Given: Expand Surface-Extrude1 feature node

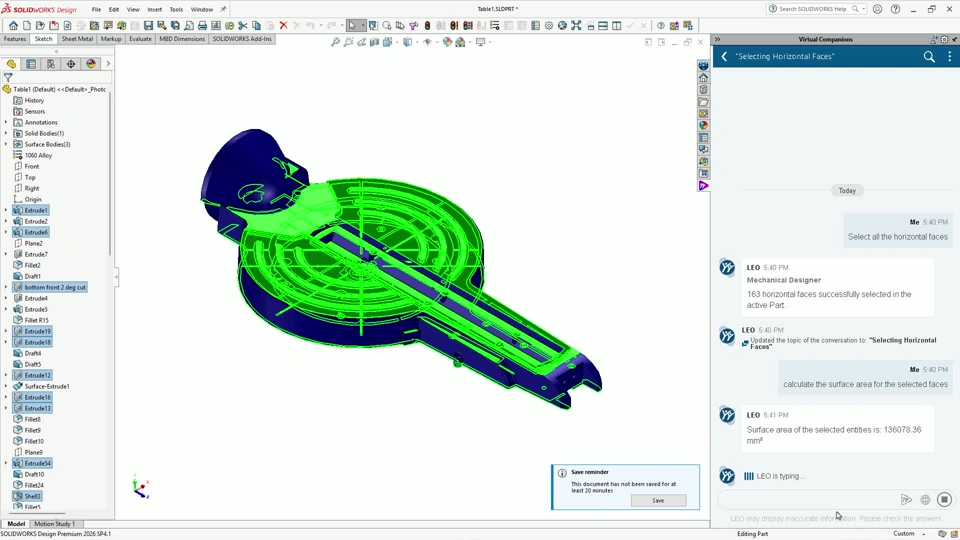Looking at the screenshot, I should pos(6,386).
